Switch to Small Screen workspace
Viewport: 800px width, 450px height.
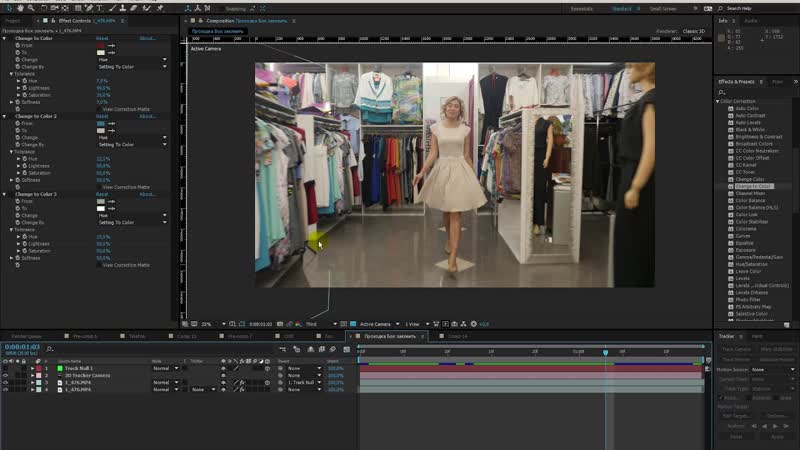point(663,9)
